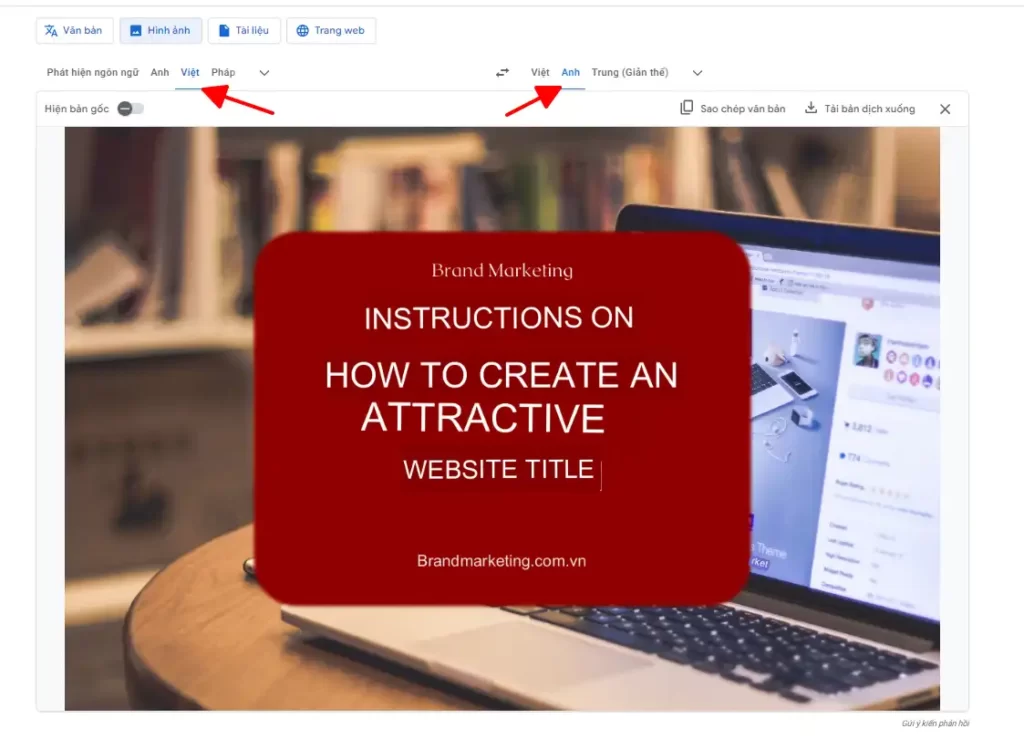Select Anh as the target language

tap(571, 72)
